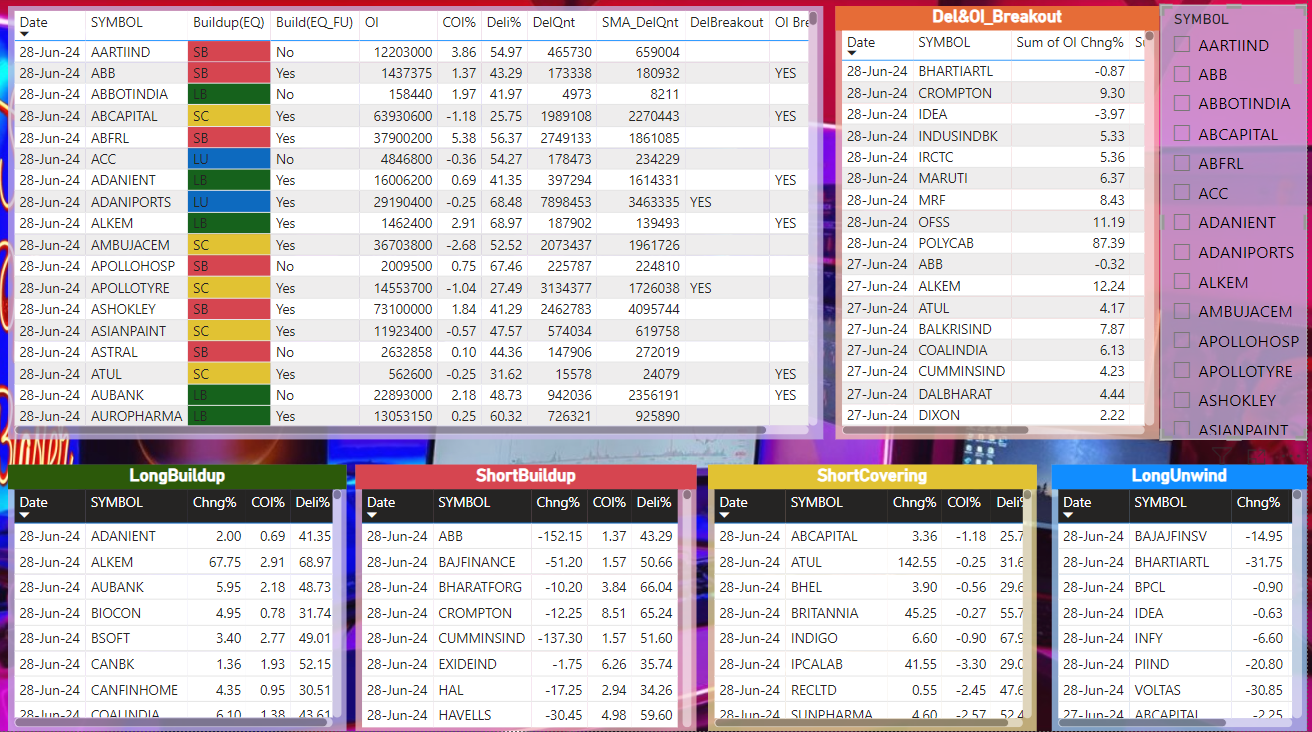Click the Date sort arrow in LongUnwind table

click(1068, 515)
